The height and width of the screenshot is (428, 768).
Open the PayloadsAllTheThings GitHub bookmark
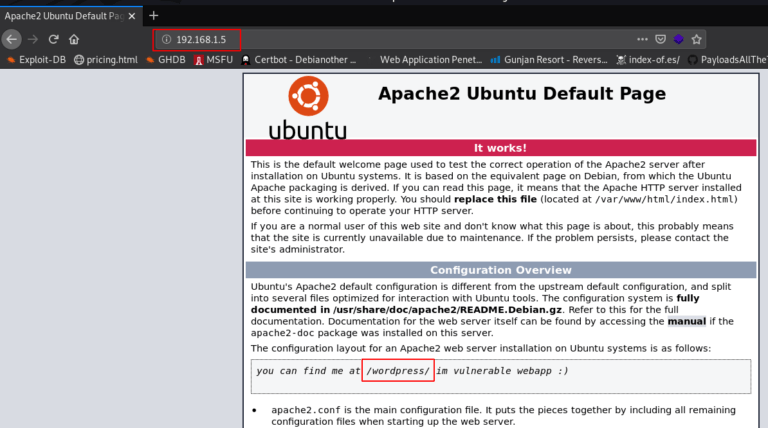click(726, 60)
